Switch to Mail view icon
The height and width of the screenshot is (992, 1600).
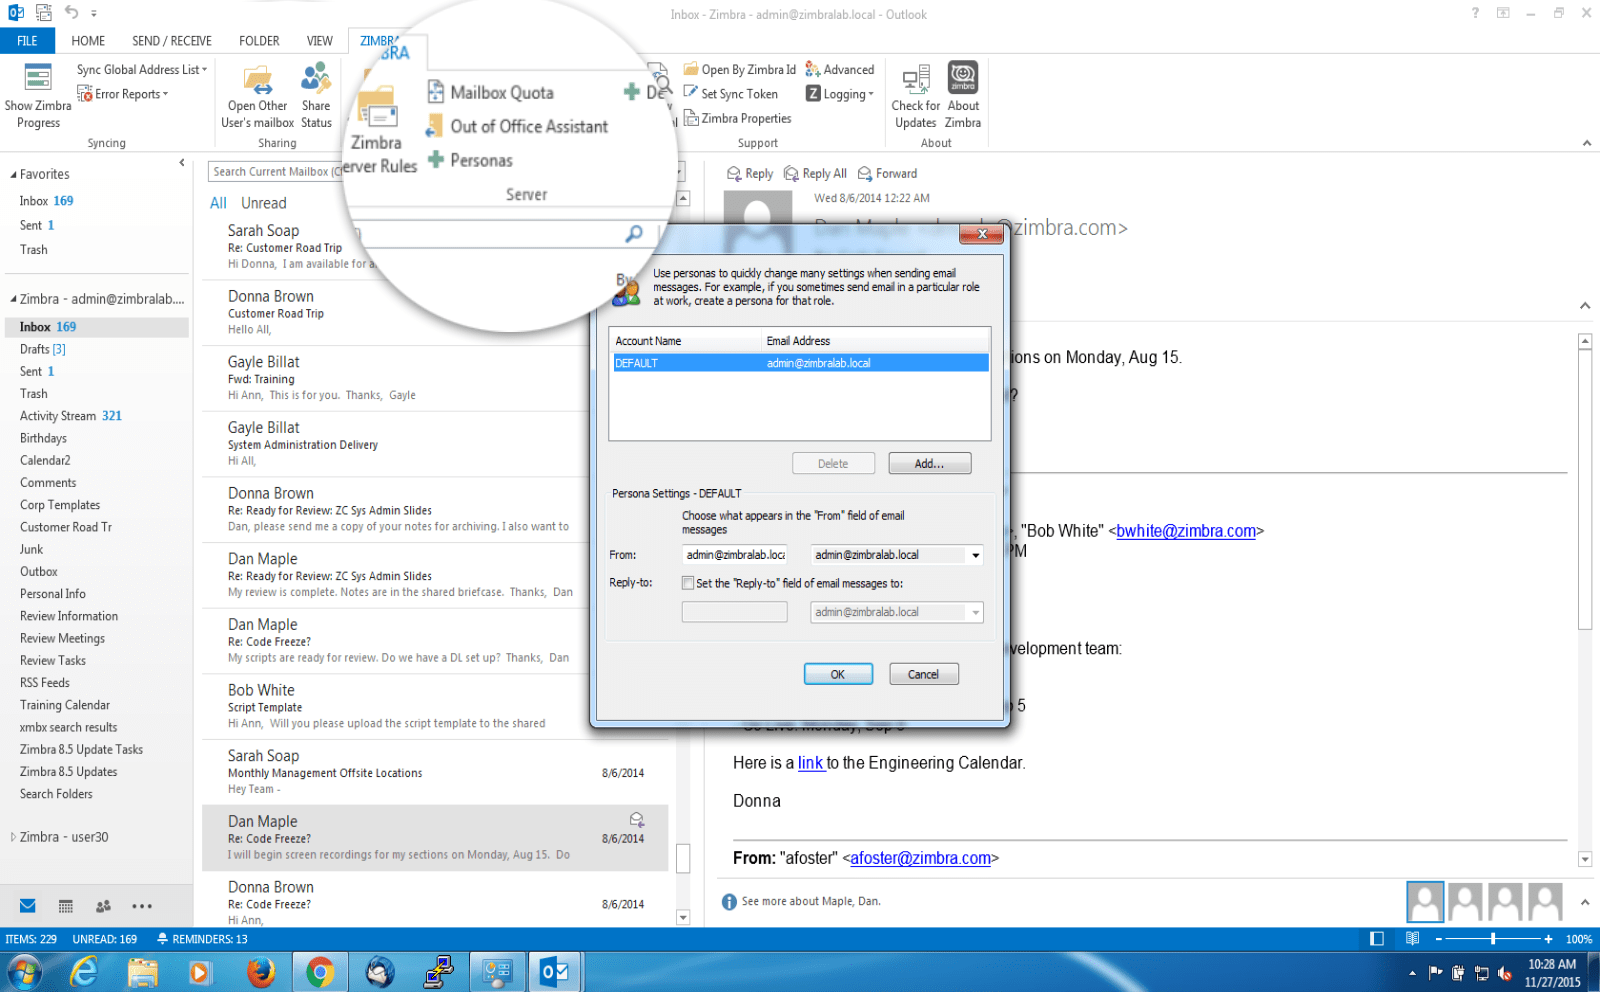[28, 906]
